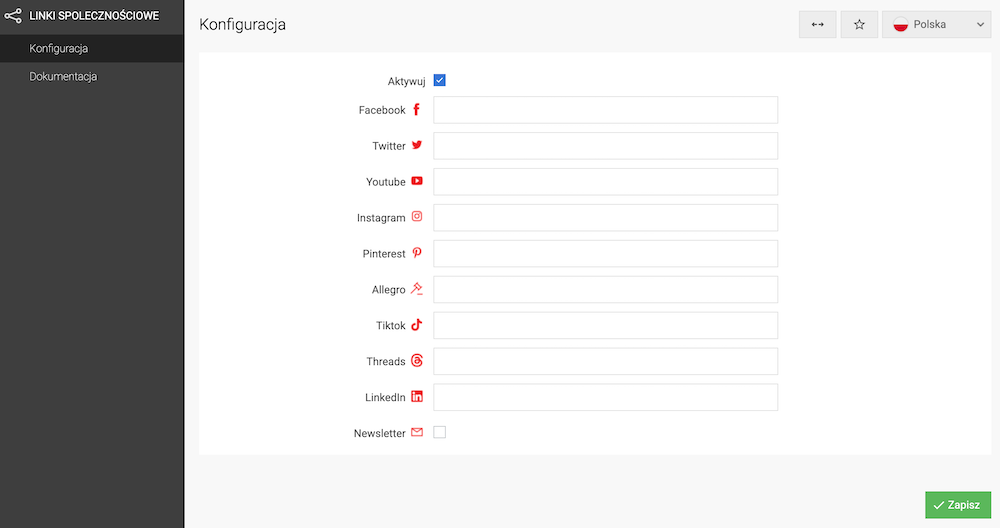The image size is (1000, 528).
Task: Click the Twitter bird icon
Action: [417, 145]
